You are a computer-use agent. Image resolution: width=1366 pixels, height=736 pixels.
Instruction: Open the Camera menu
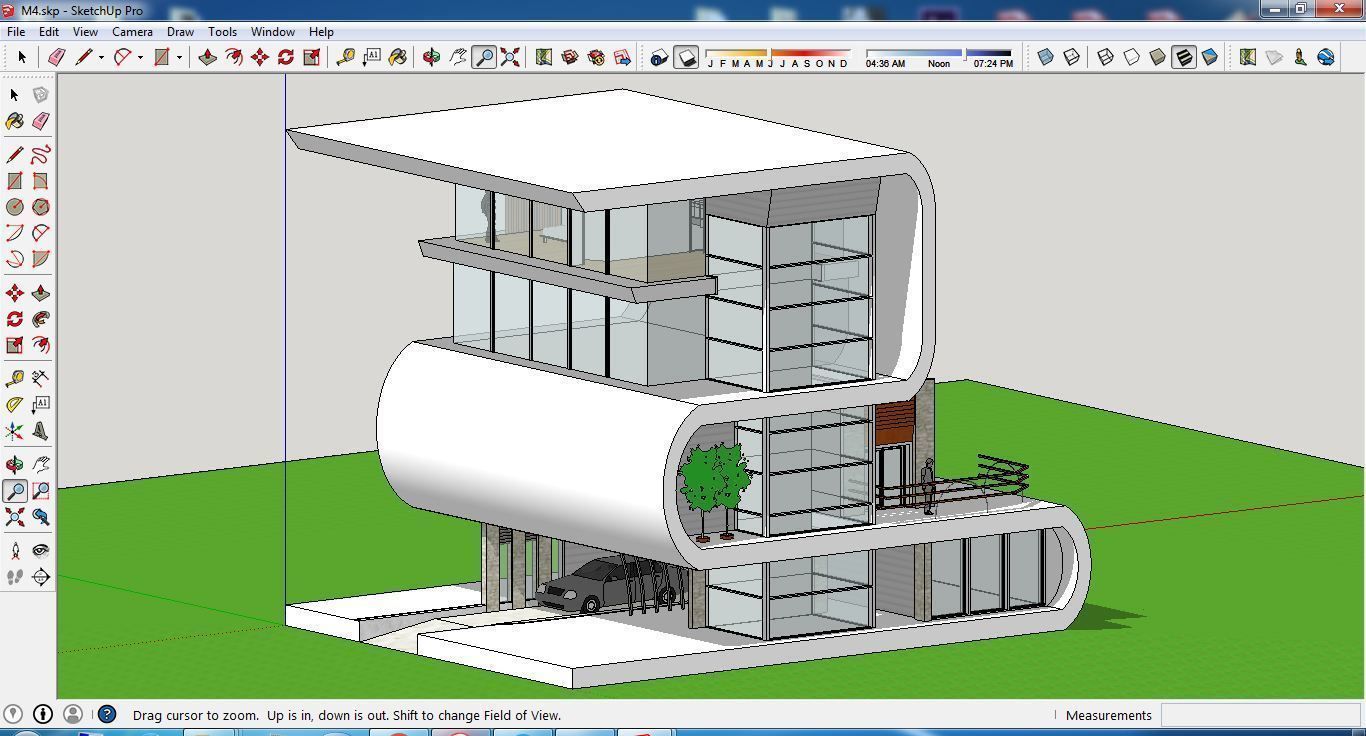click(x=132, y=31)
